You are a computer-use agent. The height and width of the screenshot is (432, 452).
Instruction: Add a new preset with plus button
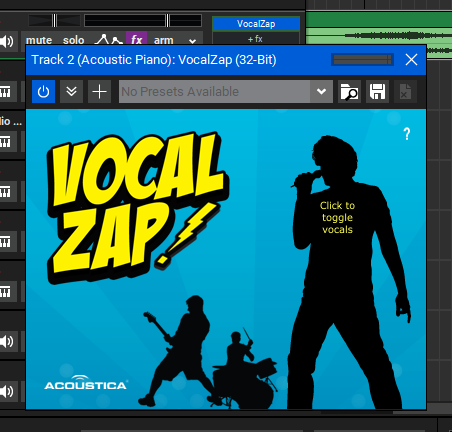coord(99,92)
